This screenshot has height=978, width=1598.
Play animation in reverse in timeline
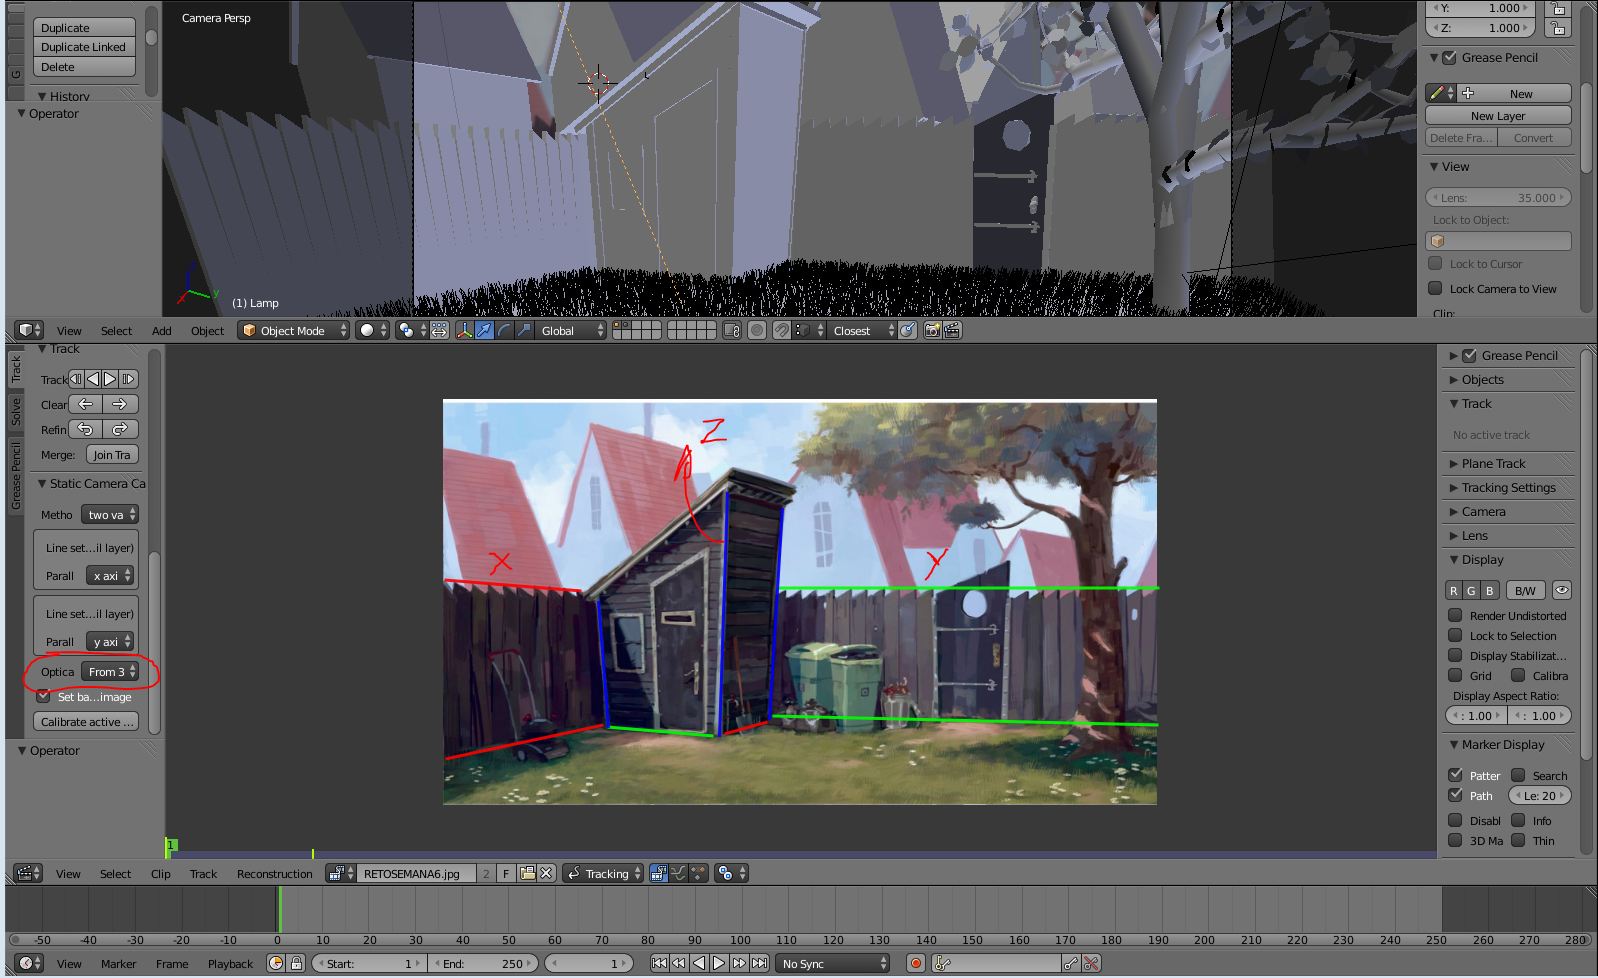(x=699, y=963)
